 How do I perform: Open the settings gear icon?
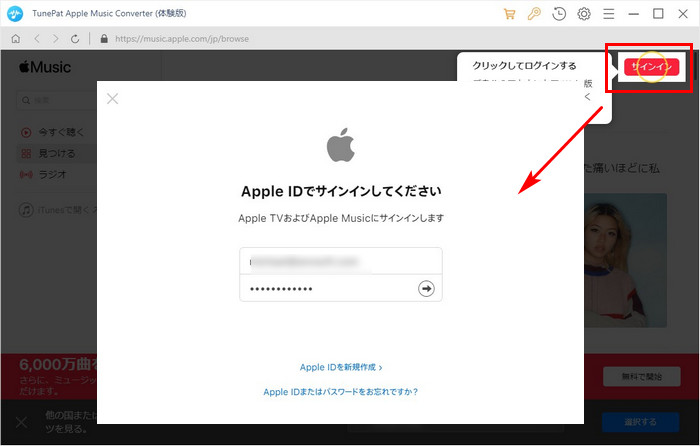tap(584, 14)
